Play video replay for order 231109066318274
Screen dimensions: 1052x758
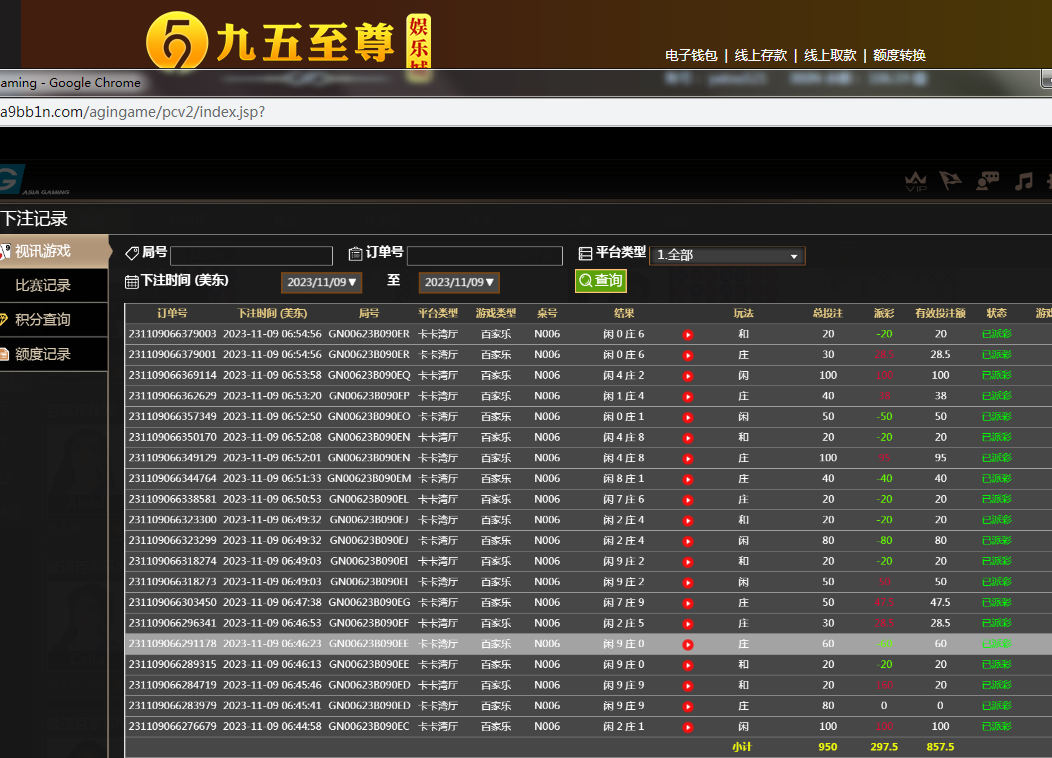688,562
